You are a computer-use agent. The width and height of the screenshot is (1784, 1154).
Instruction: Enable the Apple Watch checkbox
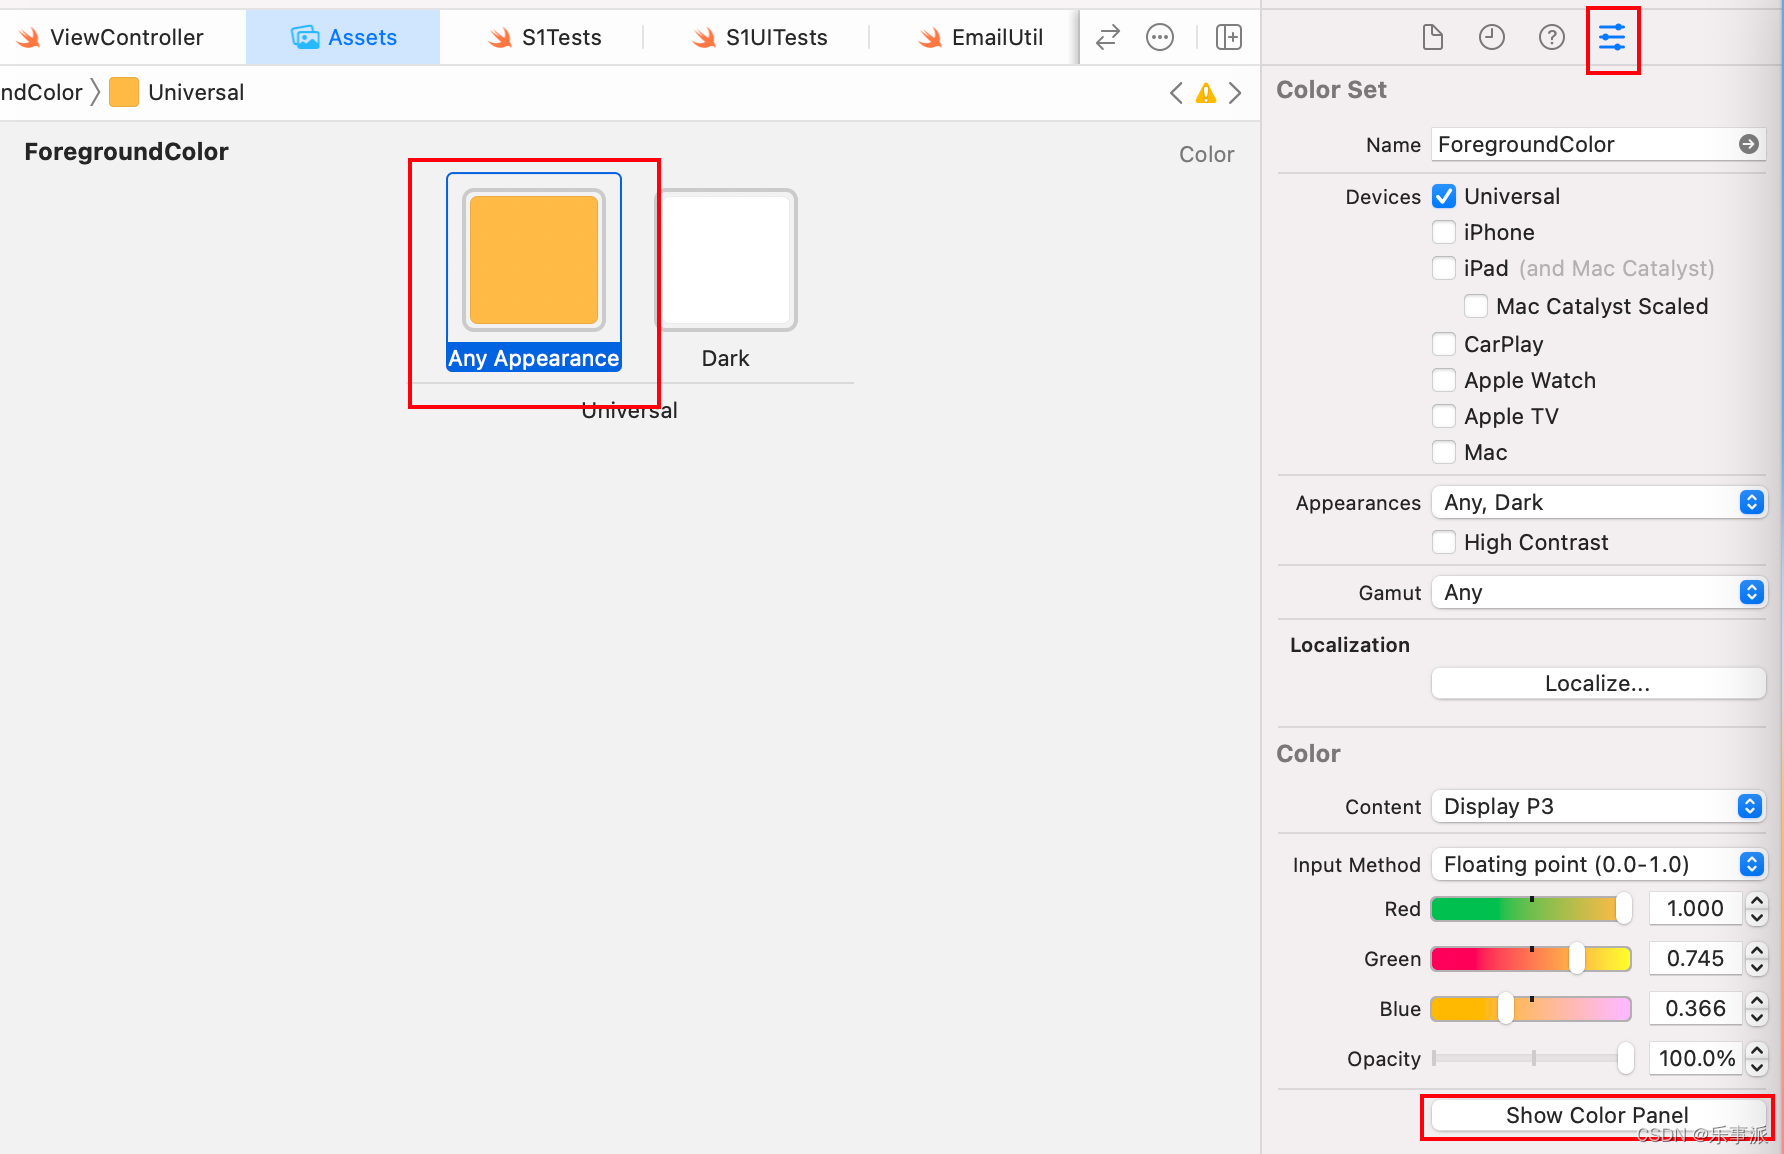1444,380
